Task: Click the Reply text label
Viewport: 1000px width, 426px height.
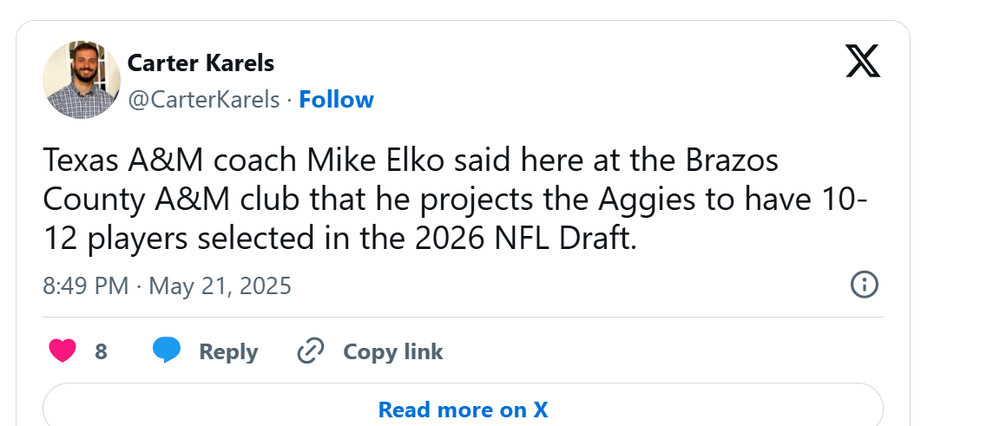Action: (228, 352)
